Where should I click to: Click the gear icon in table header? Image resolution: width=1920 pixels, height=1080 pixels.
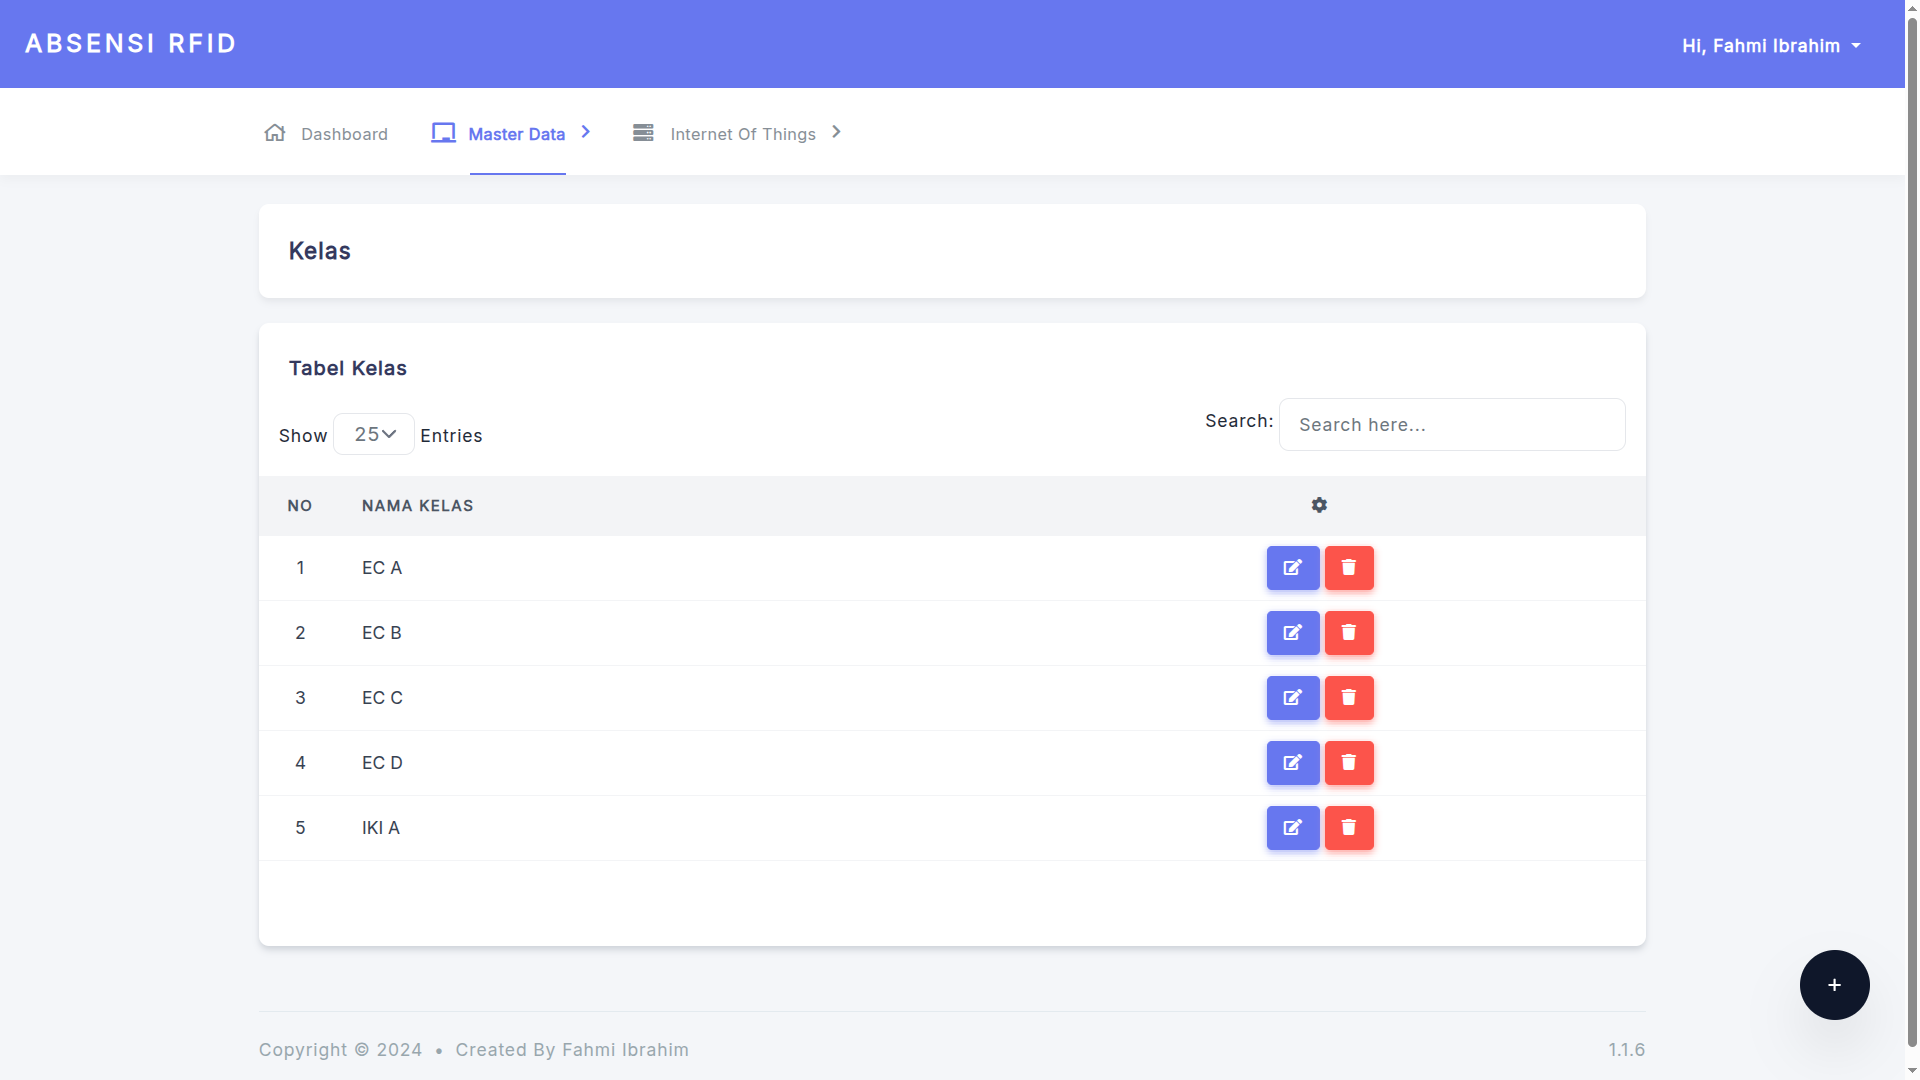click(1319, 505)
